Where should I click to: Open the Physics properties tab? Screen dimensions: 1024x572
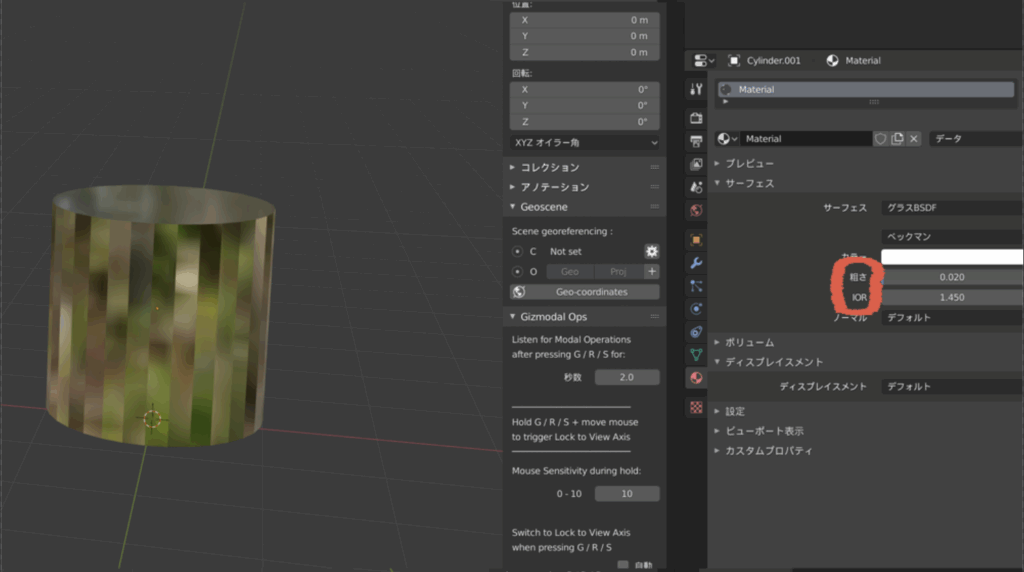click(697, 309)
